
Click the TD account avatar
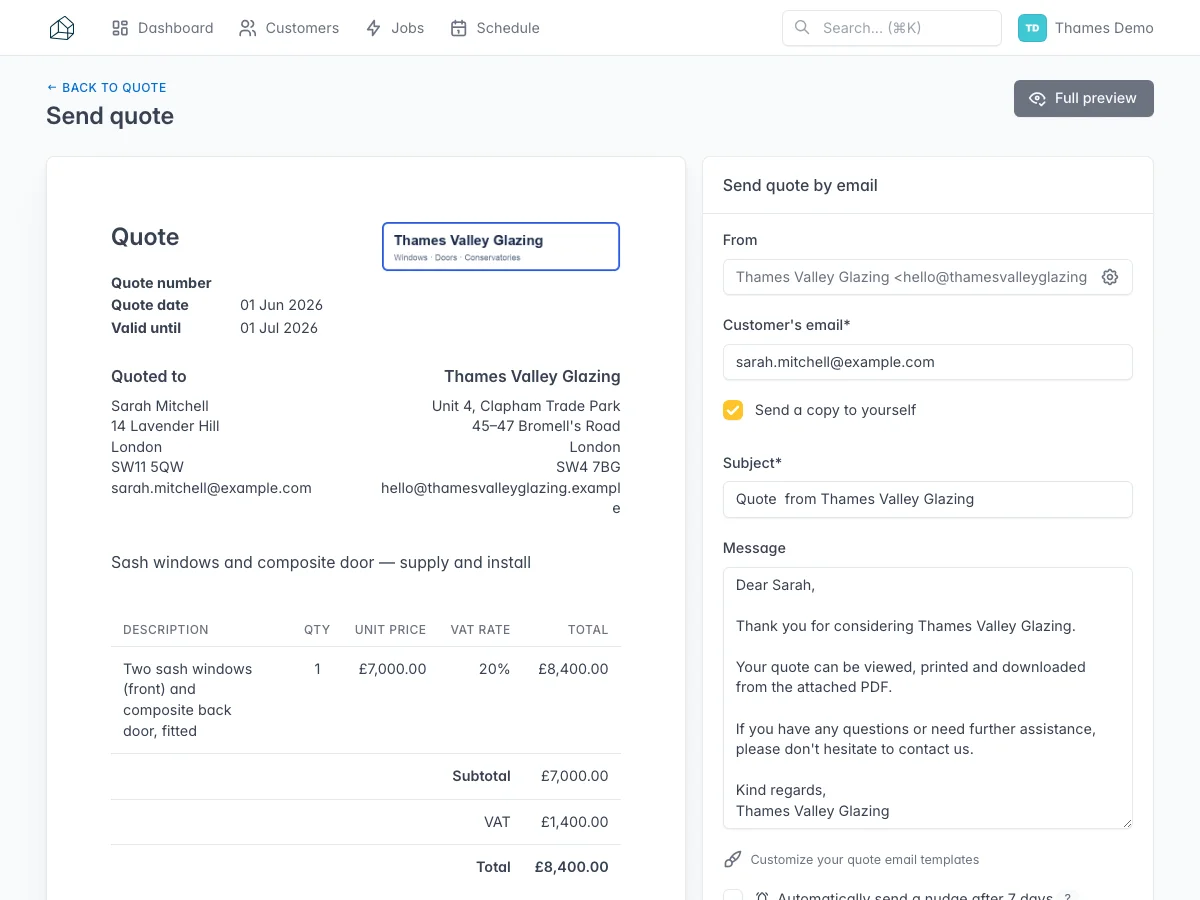(1032, 28)
